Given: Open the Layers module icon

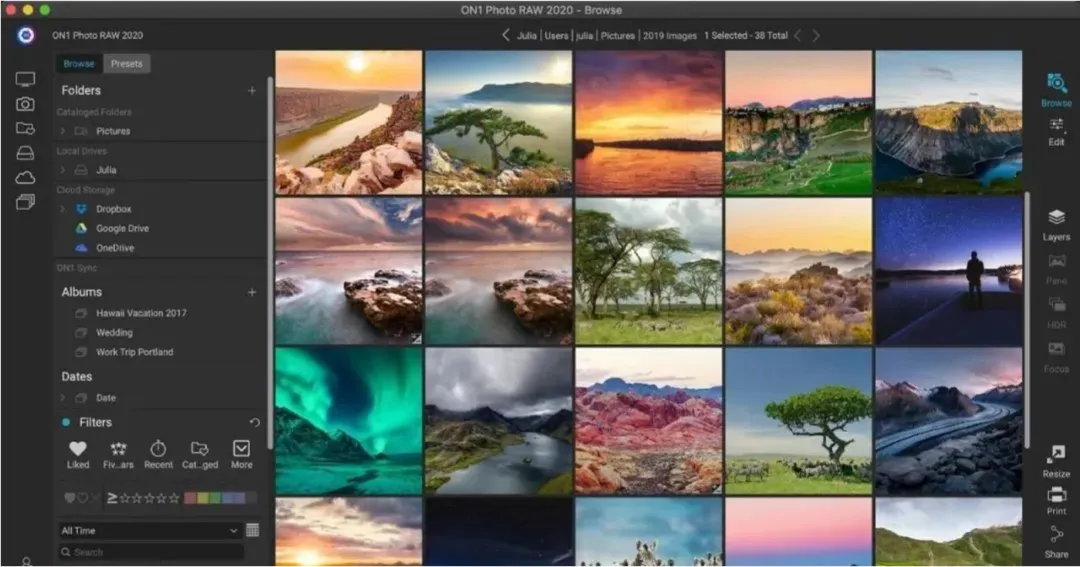Looking at the screenshot, I should point(1056,218).
